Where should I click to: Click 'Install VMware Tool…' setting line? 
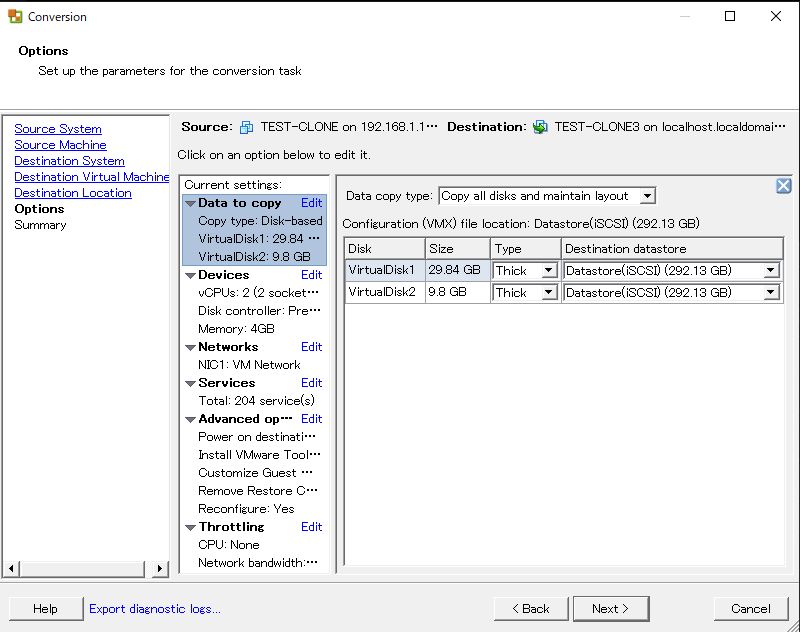(x=259, y=454)
